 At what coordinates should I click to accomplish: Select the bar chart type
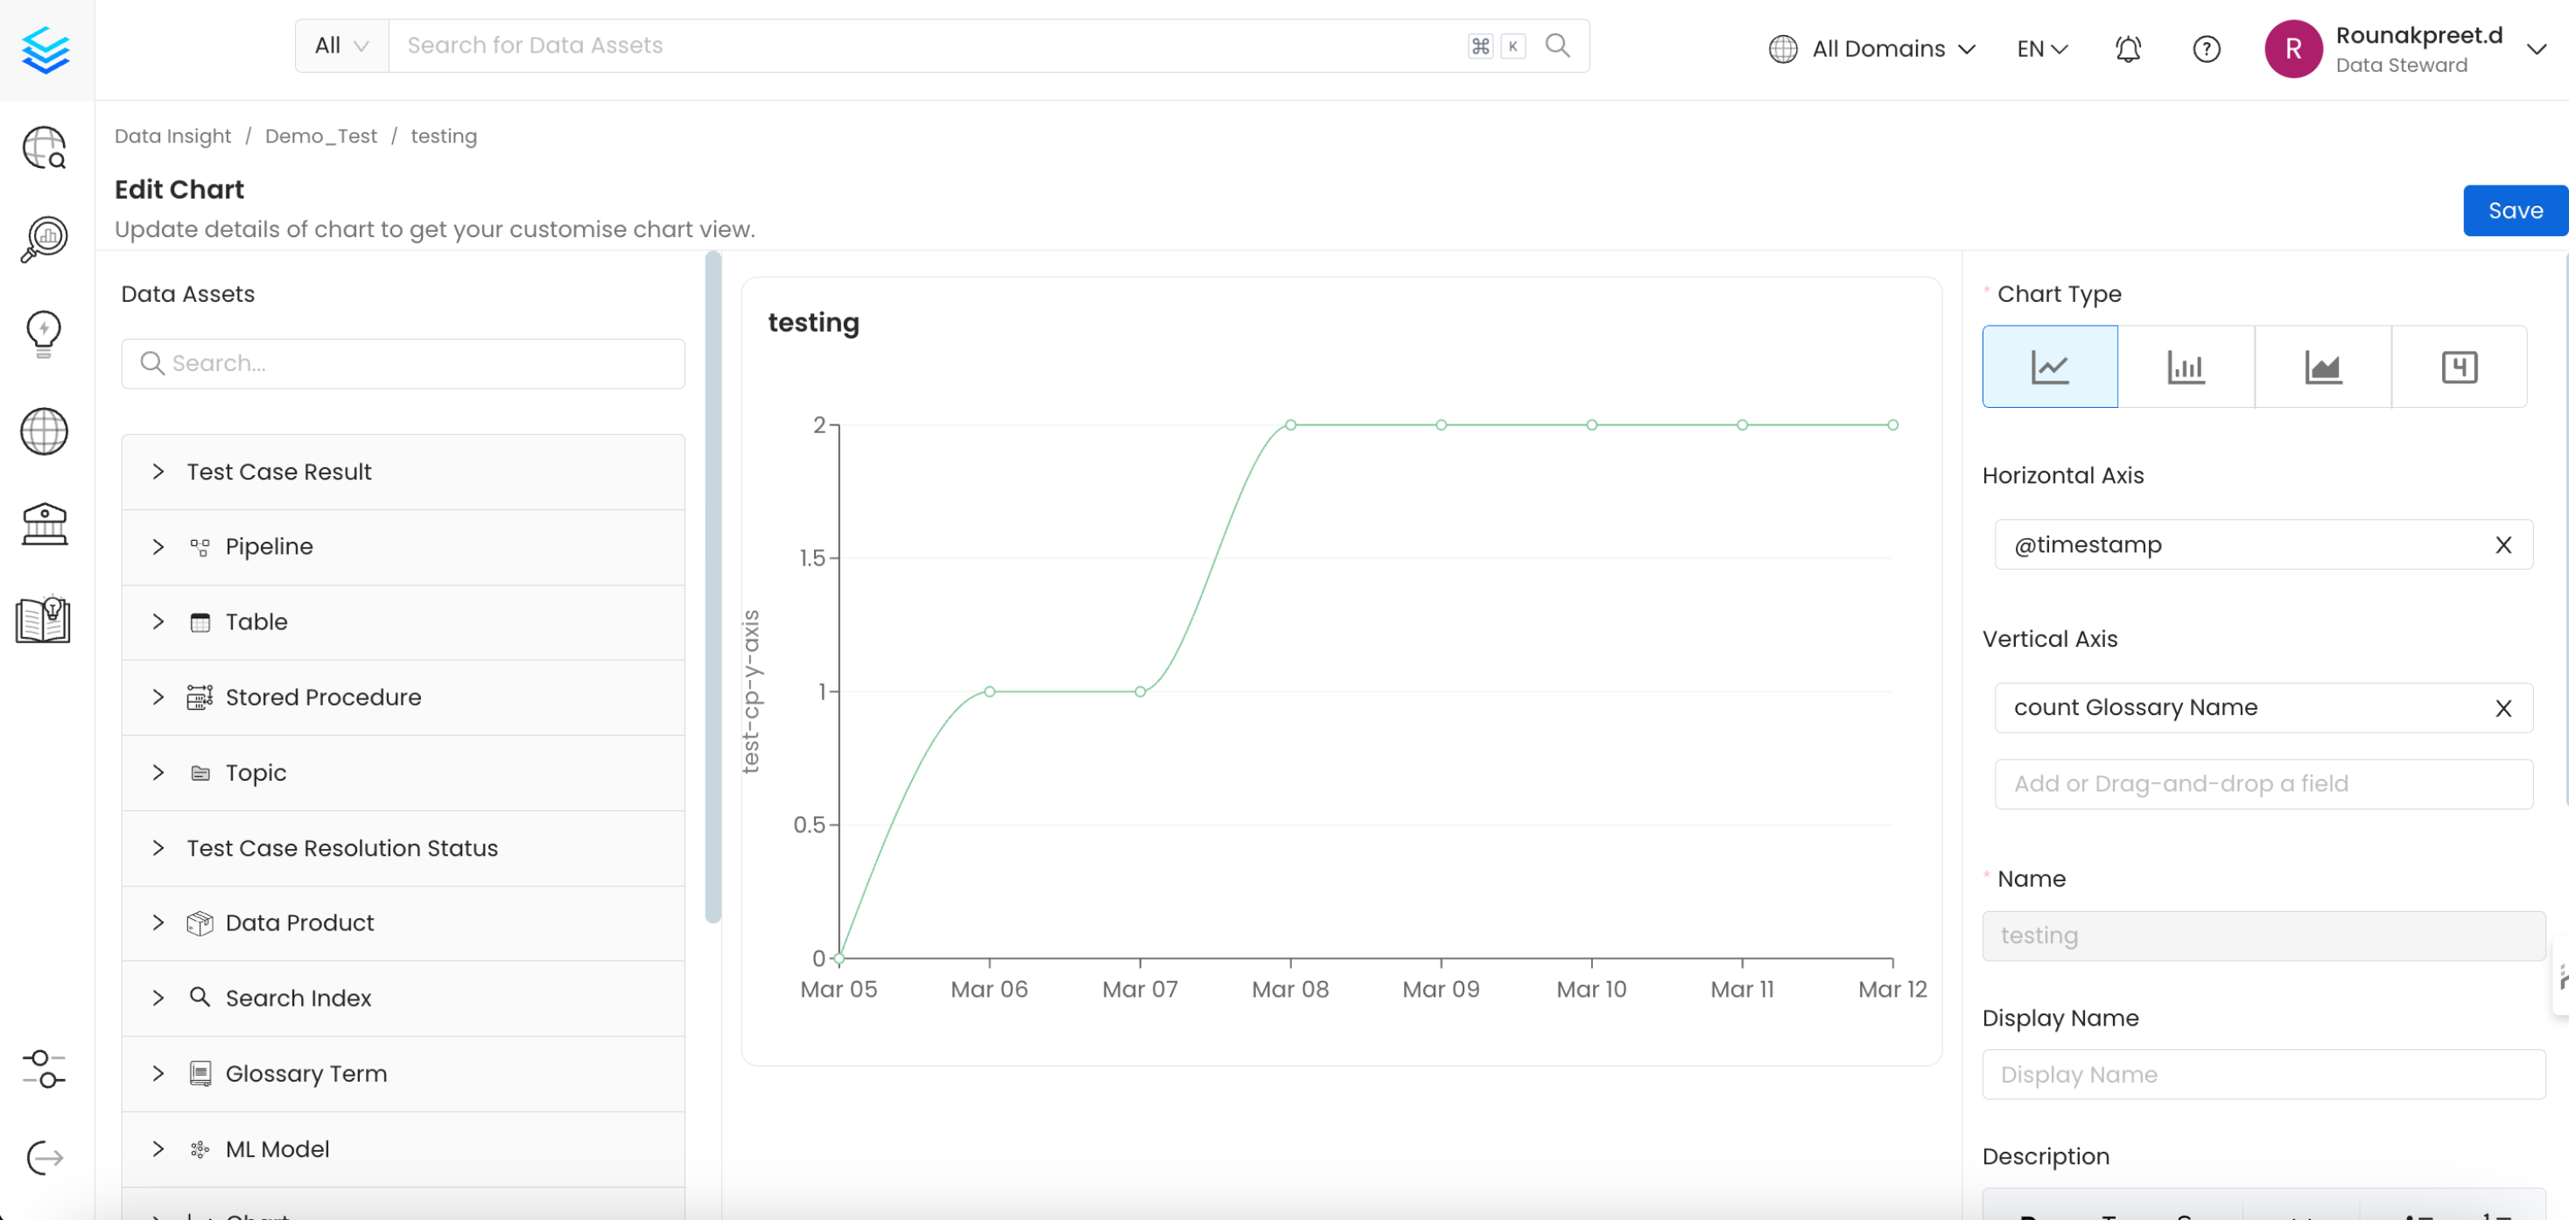tap(2186, 366)
